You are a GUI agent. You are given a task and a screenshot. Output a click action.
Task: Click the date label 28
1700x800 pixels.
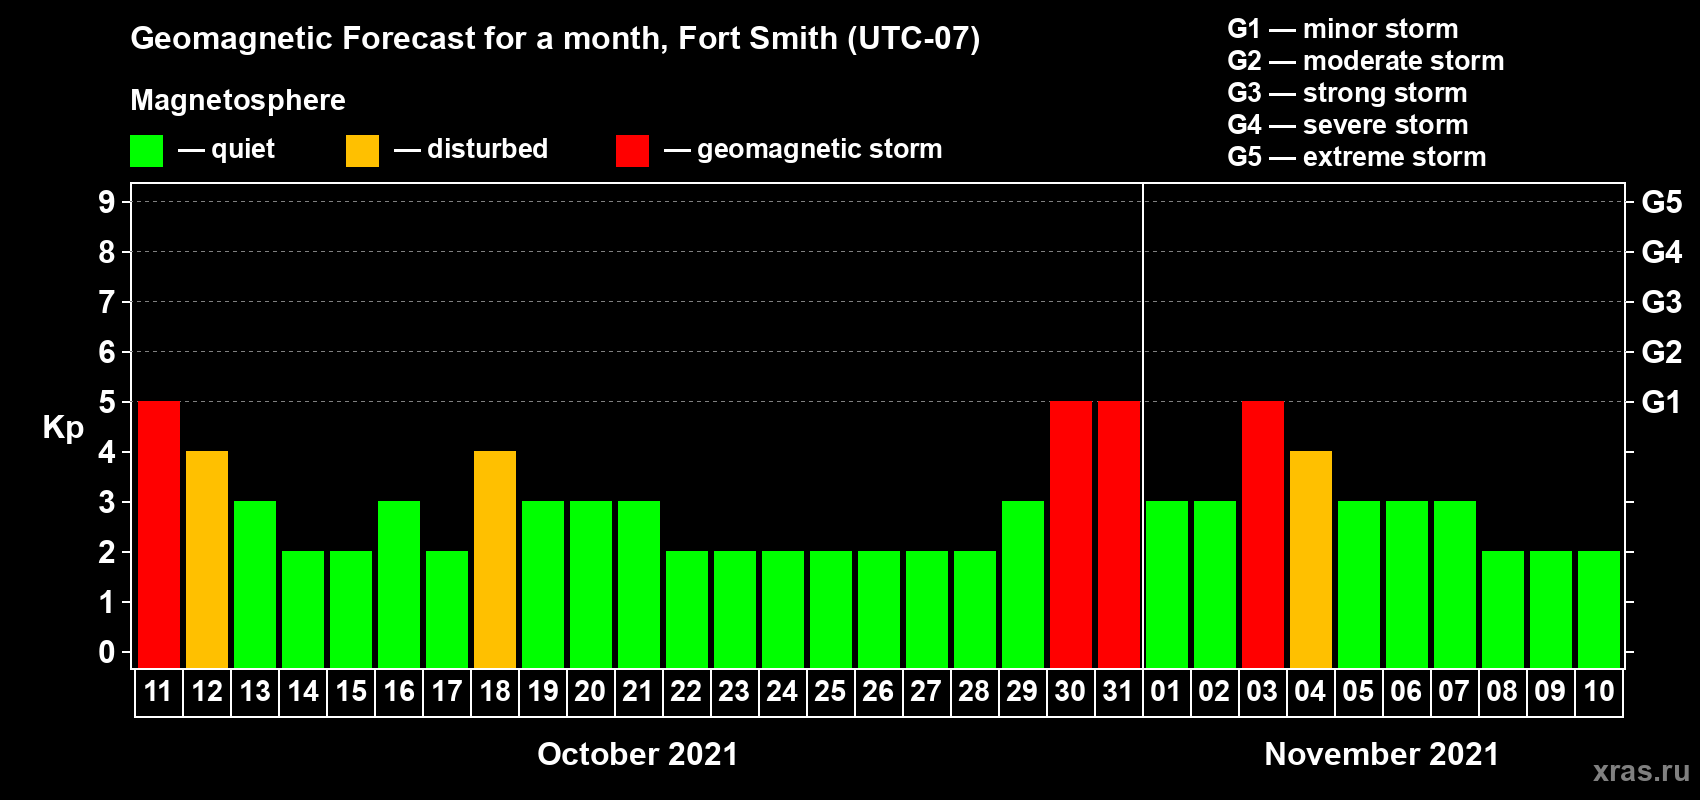click(974, 691)
